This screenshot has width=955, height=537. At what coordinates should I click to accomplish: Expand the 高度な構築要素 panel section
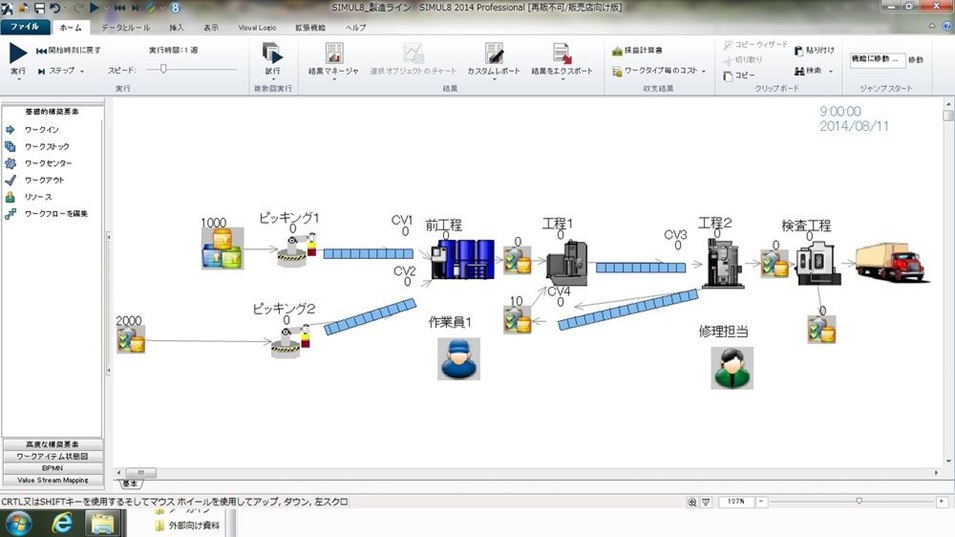(x=54, y=443)
